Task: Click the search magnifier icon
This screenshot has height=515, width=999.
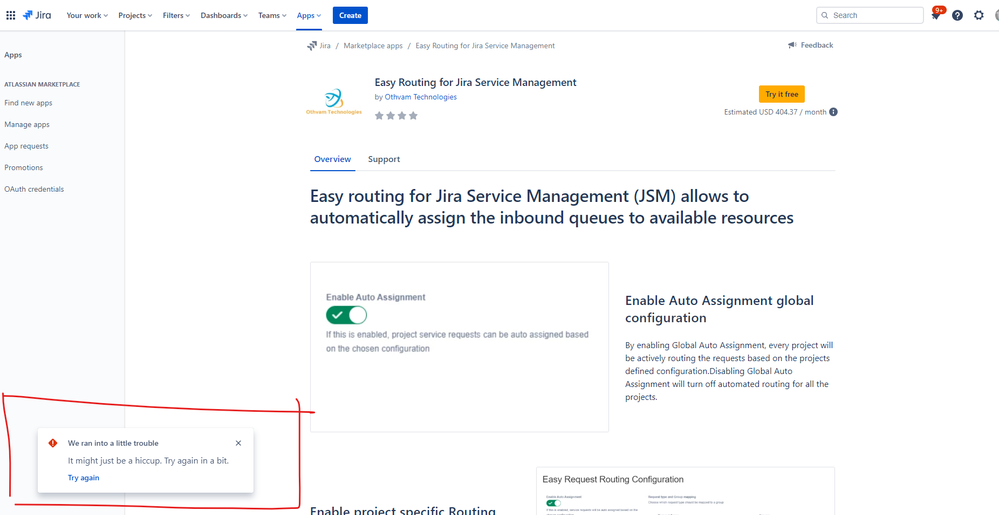Action: (826, 15)
